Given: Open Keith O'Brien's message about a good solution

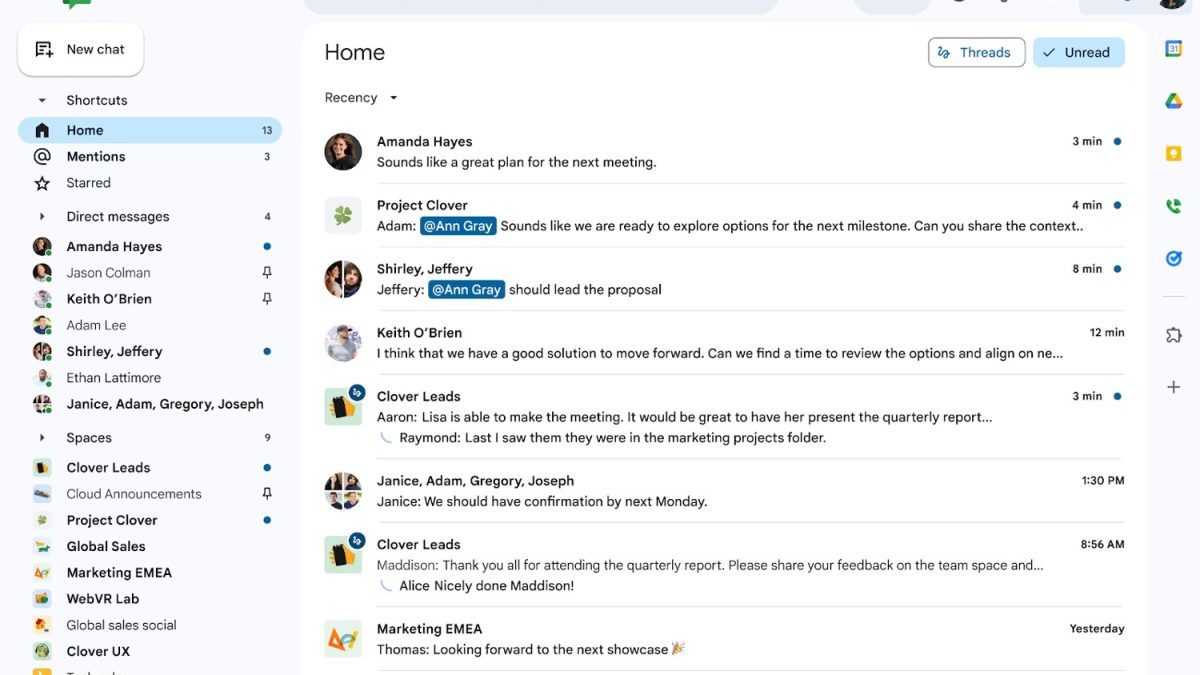Looking at the screenshot, I should pos(720,354).
